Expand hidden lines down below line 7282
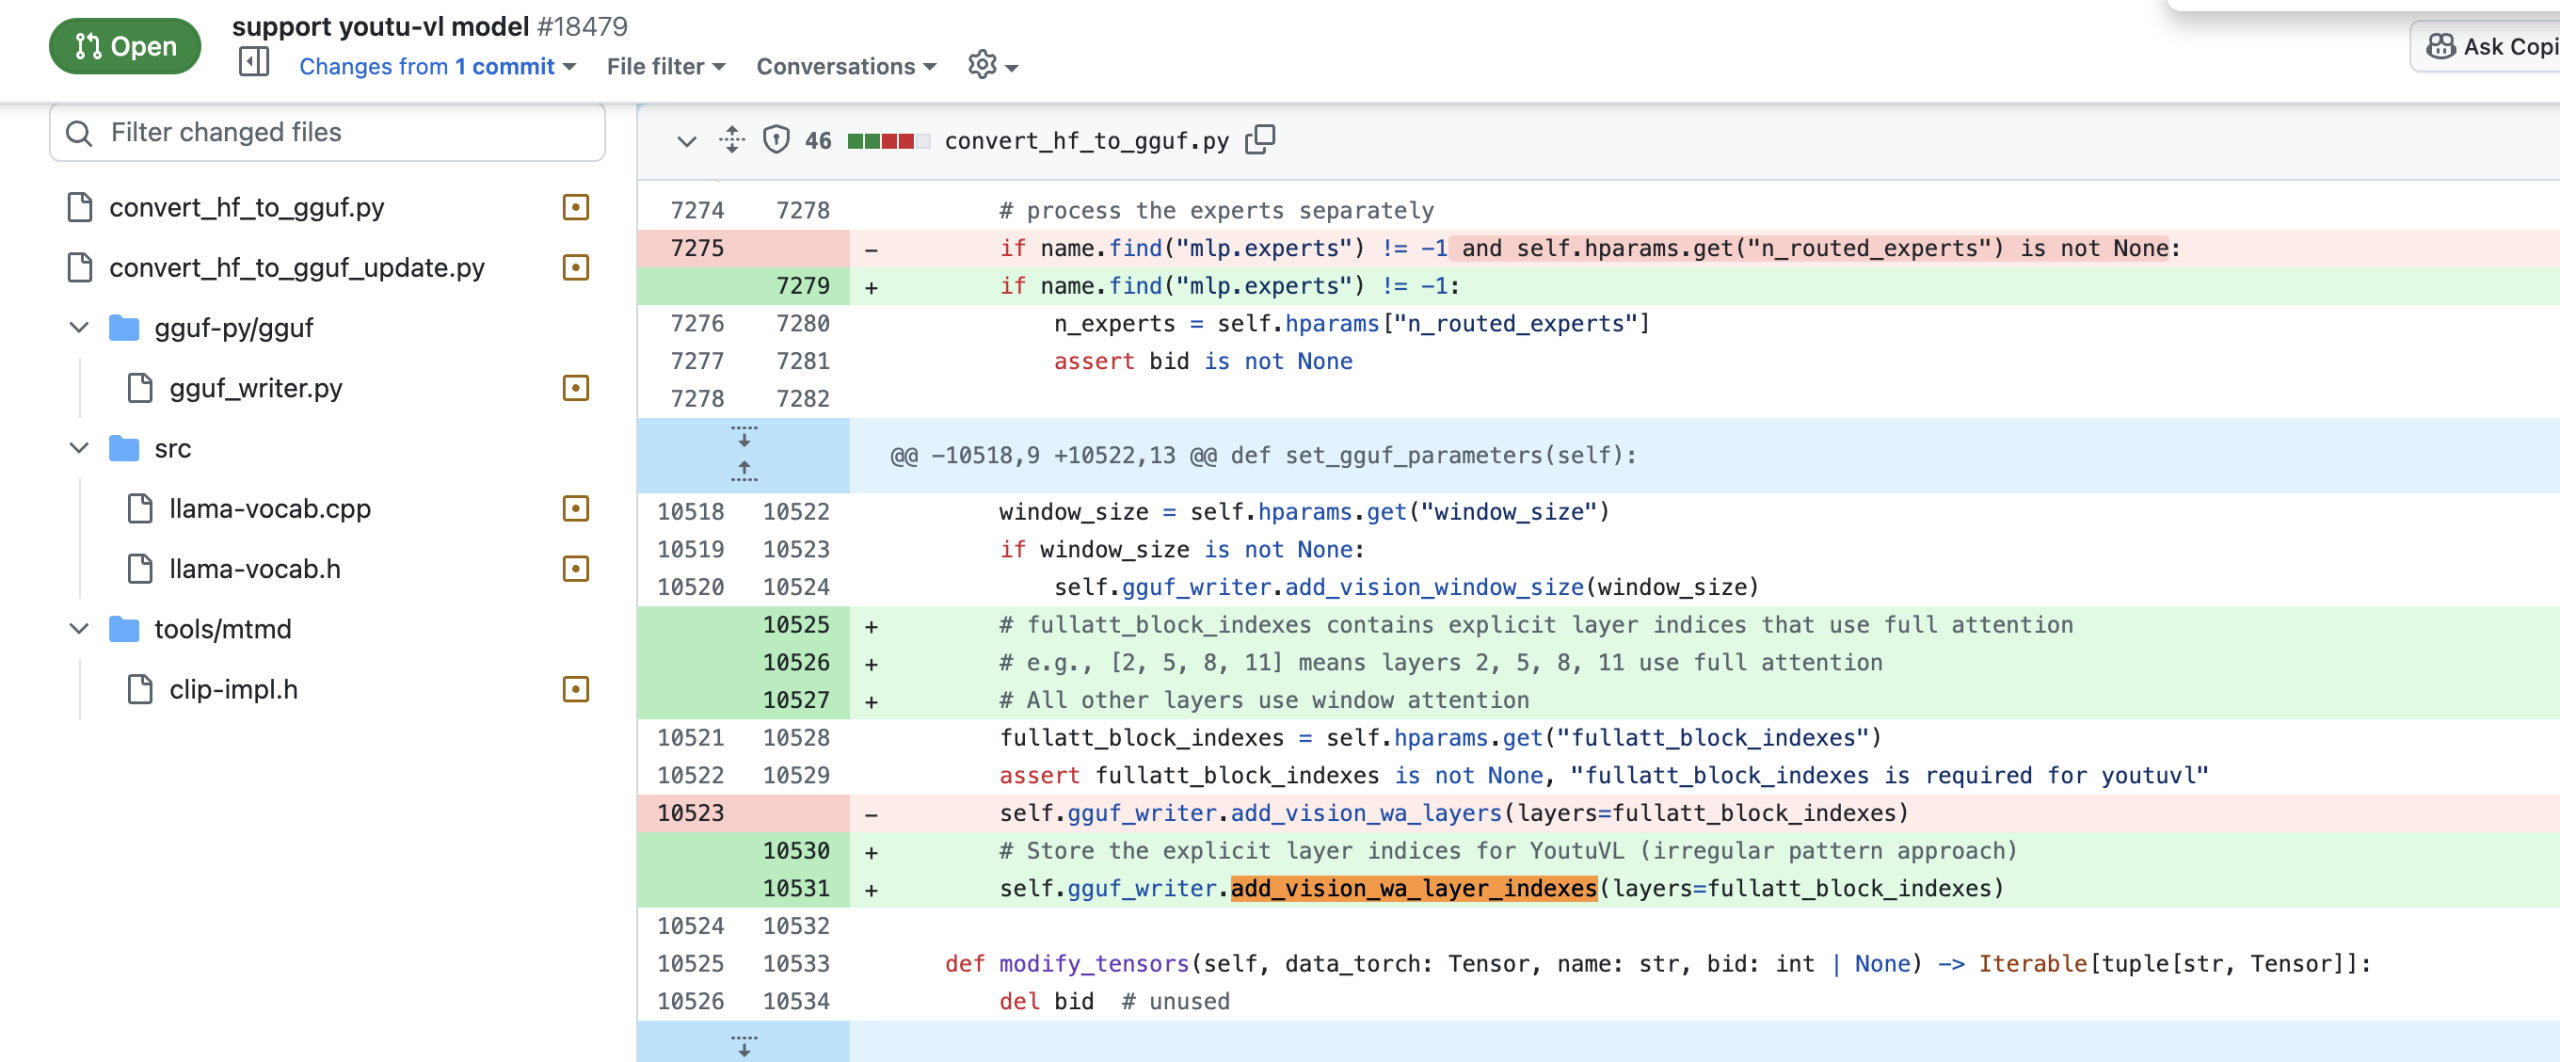2560x1062 pixels. coord(744,437)
